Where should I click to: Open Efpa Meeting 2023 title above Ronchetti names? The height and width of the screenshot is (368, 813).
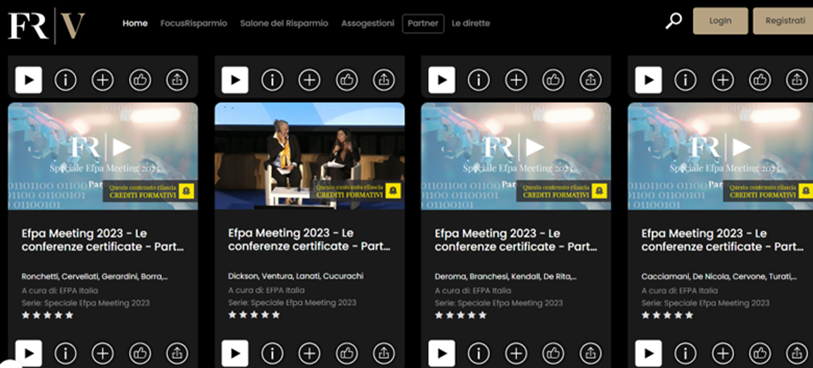pyautogui.click(x=103, y=240)
